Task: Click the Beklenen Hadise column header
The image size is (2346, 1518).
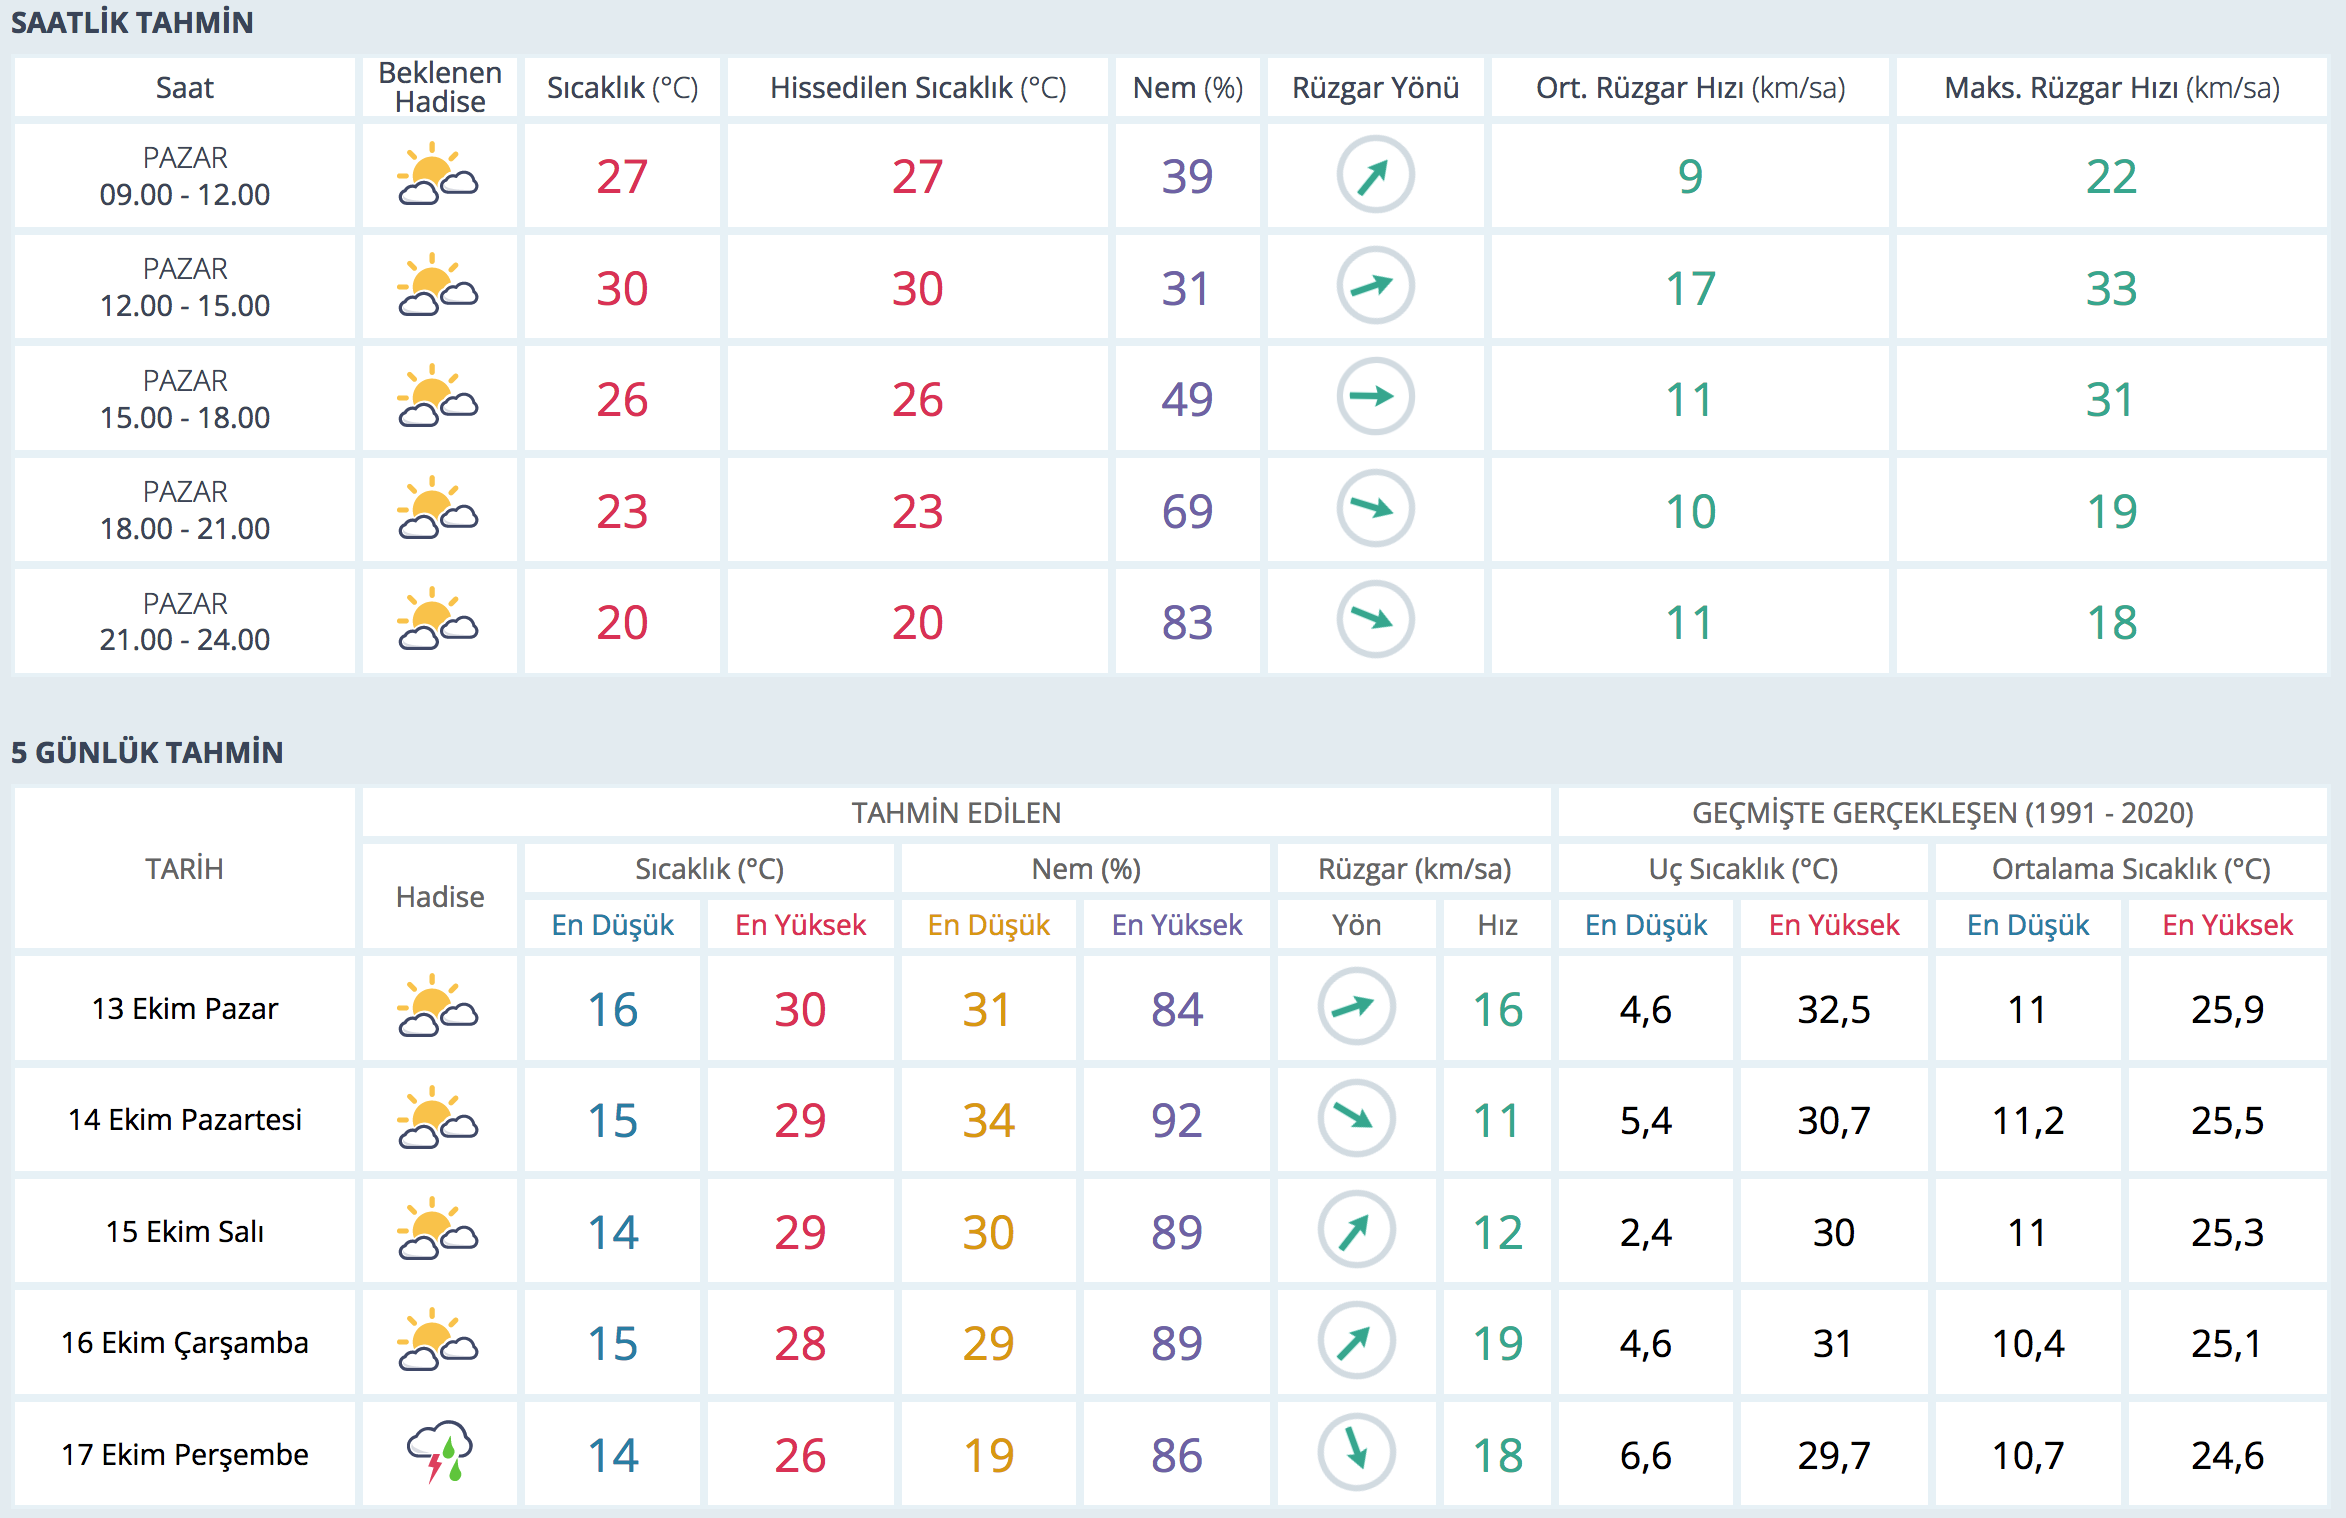Action: [440, 88]
